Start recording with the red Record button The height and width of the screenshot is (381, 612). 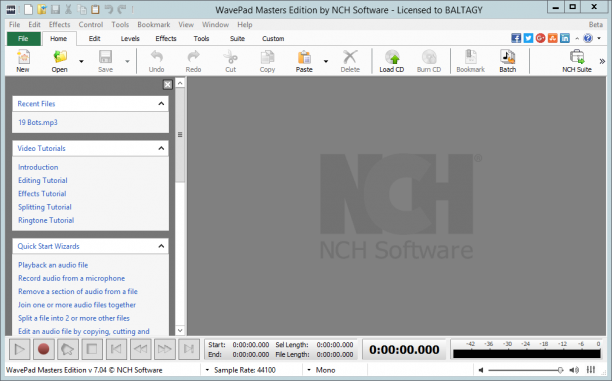43,349
